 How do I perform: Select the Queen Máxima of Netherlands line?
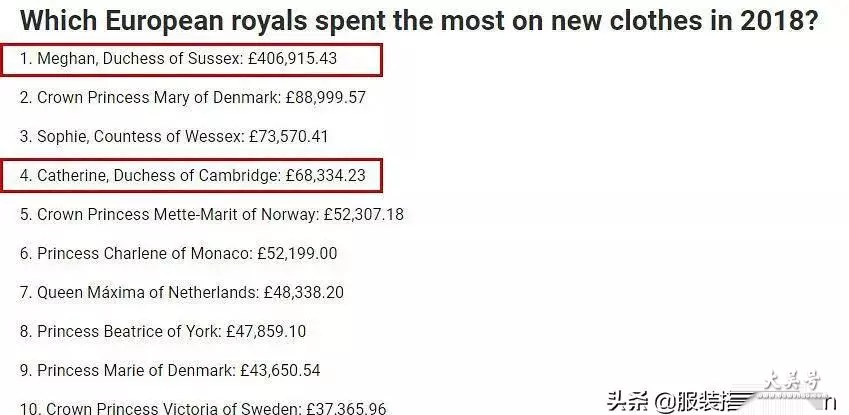pyautogui.click(x=182, y=293)
